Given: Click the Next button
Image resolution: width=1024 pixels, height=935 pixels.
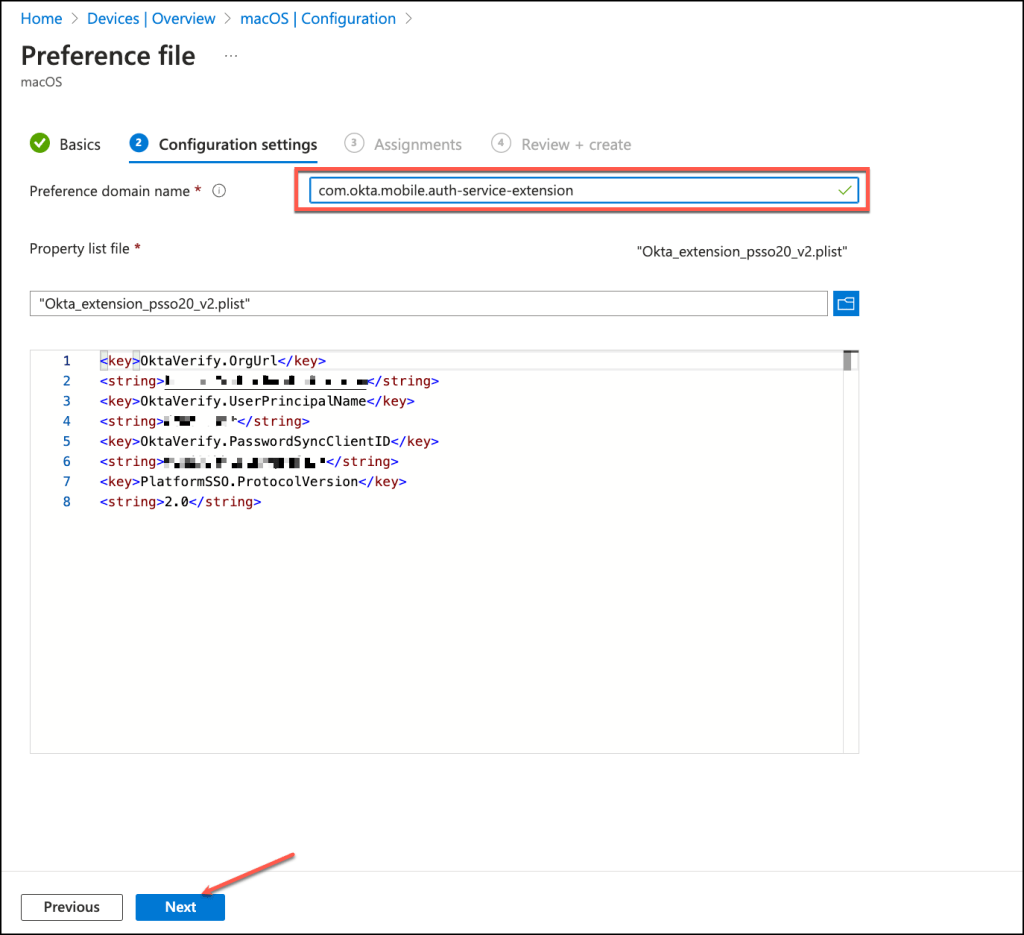Looking at the screenshot, I should click(x=180, y=907).
